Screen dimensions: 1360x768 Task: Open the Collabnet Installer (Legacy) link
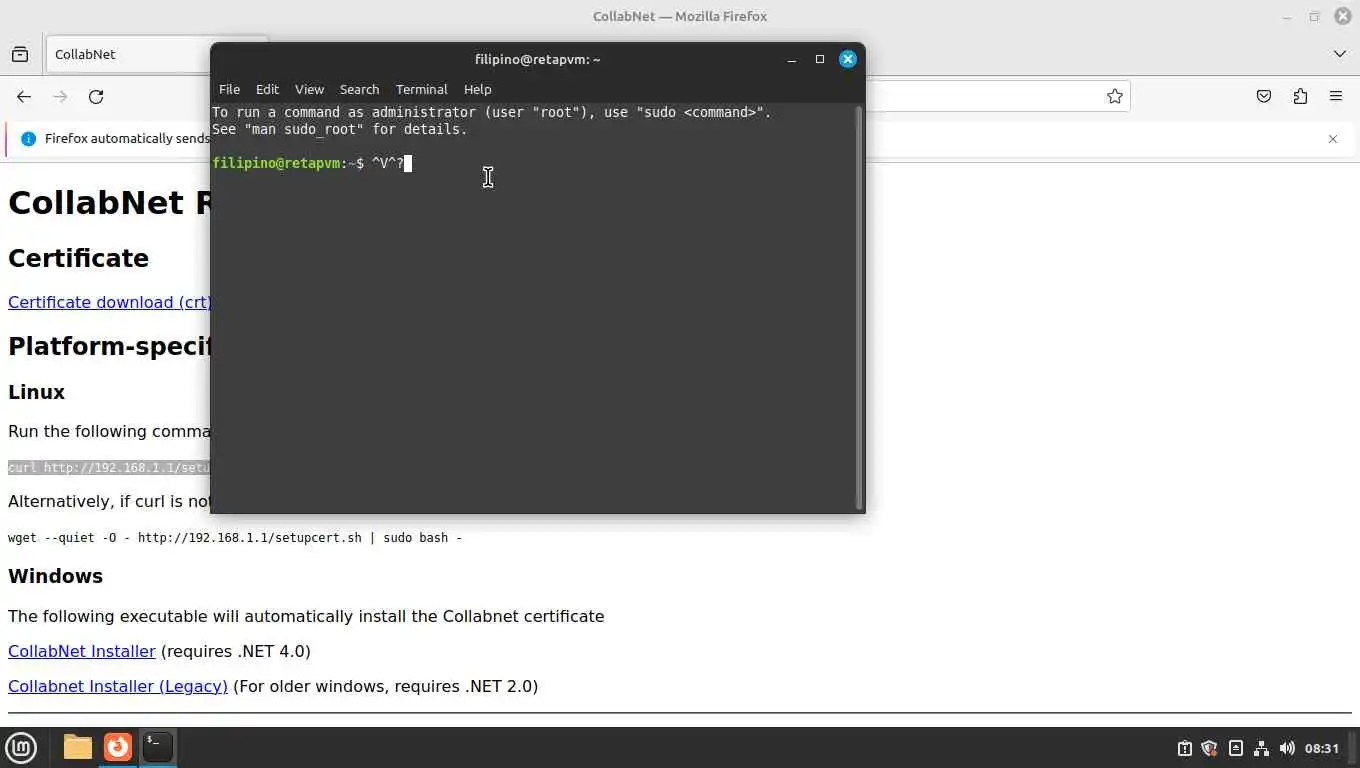pos(118,686)
